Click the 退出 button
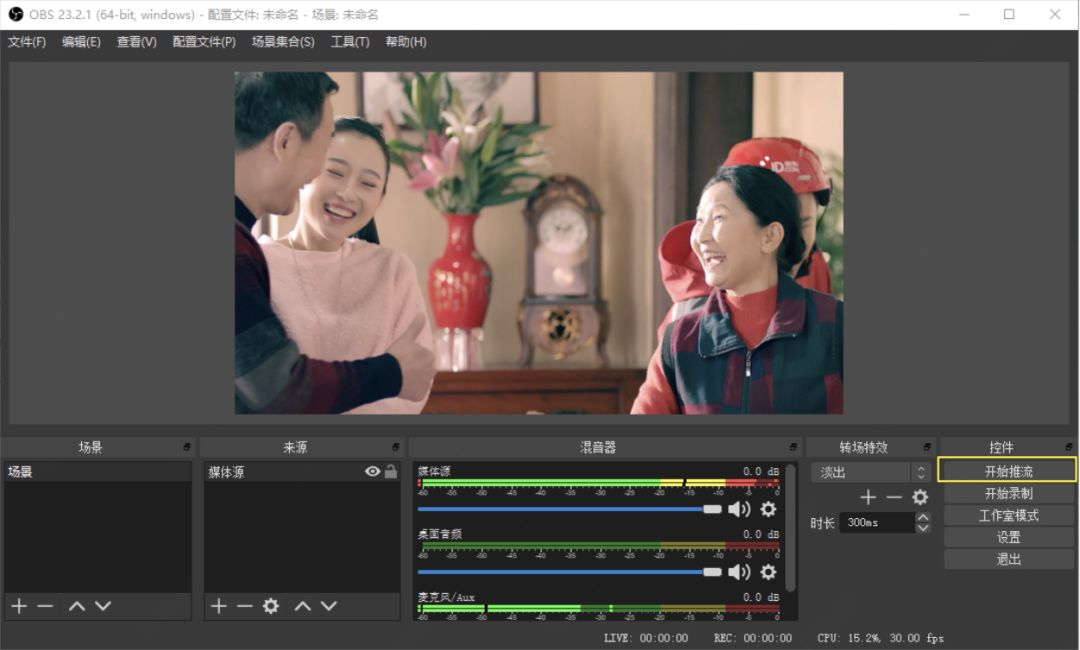Viewport: 1080px width, 650px height. click(1008, 559)
